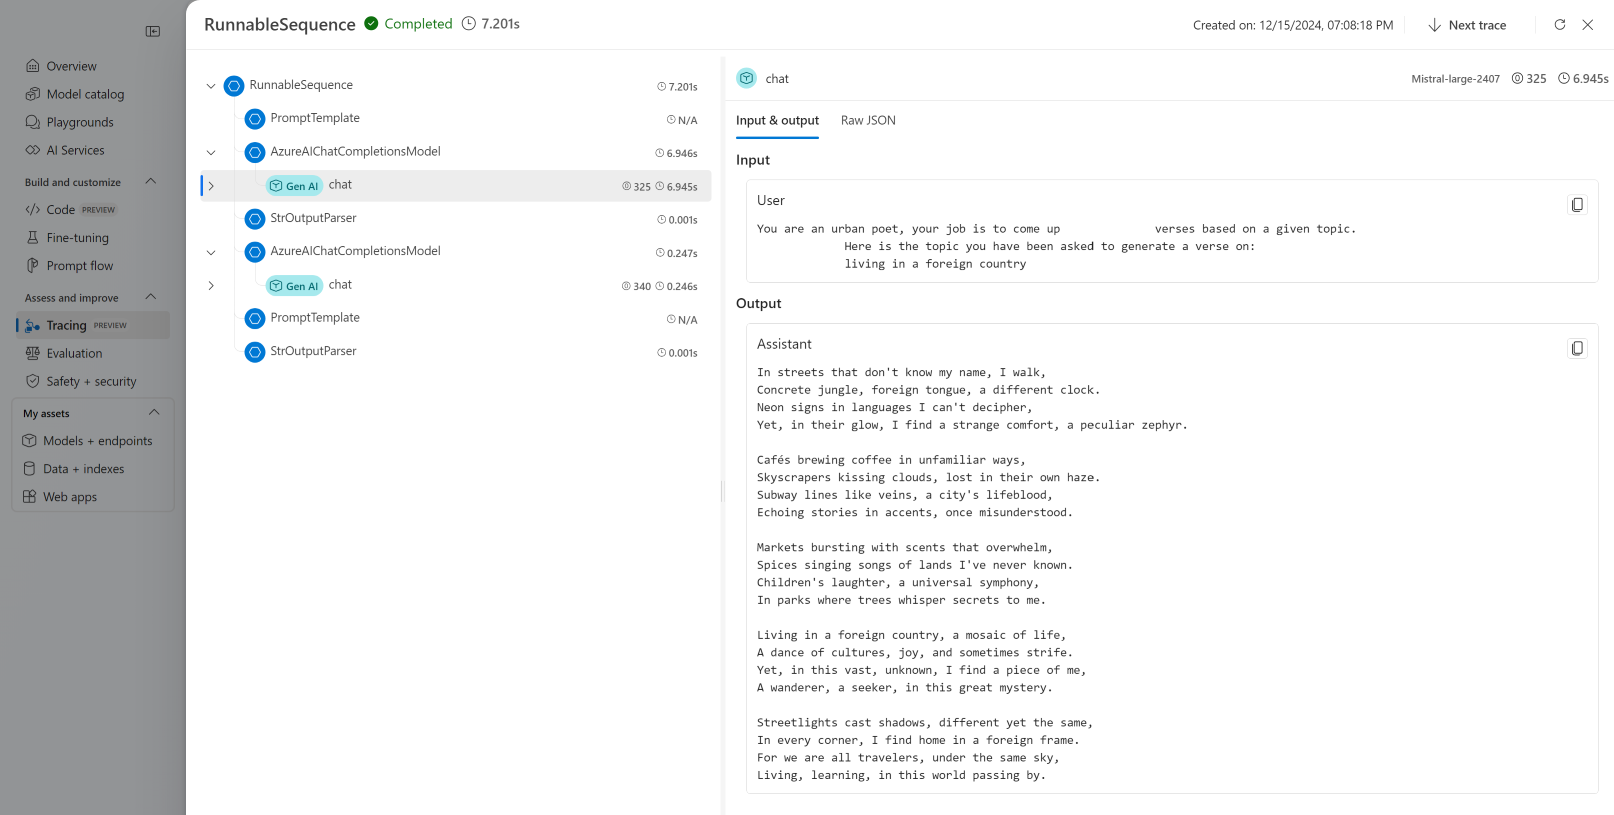Copy the User input text
This screenshot has width=1614, height=815.
point(1577,205)
